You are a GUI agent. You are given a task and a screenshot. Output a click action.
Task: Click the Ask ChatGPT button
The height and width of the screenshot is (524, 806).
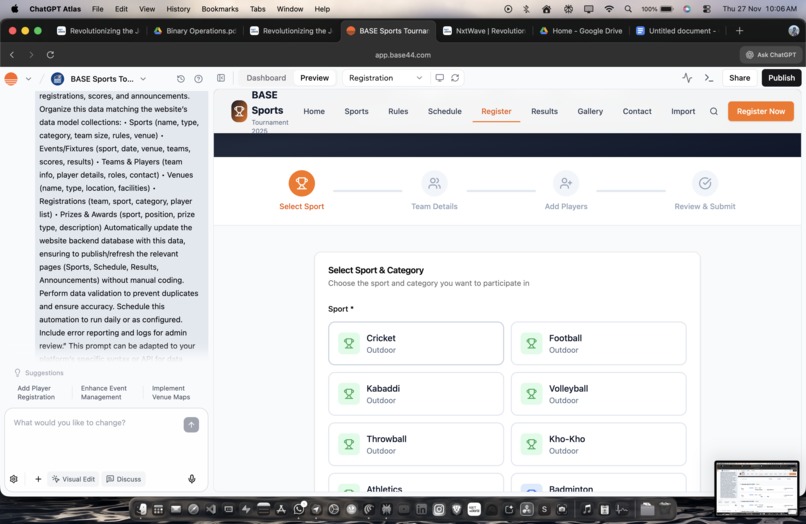(x=771, y=55)
